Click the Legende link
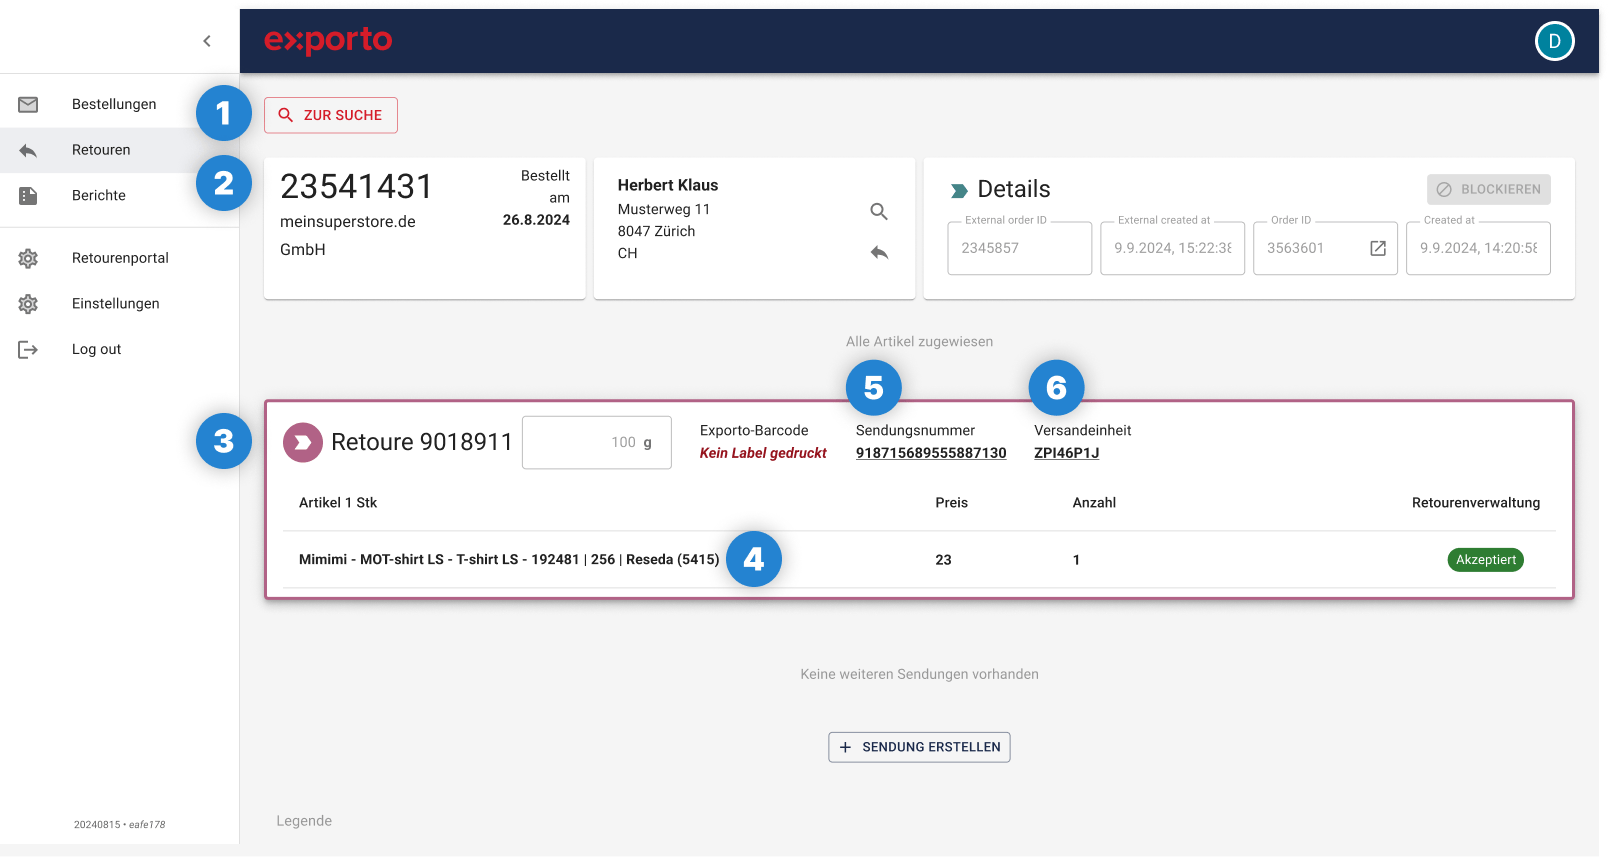This screenshot has height=857, width=1609. pyautogui.click(x=304, y=821)
